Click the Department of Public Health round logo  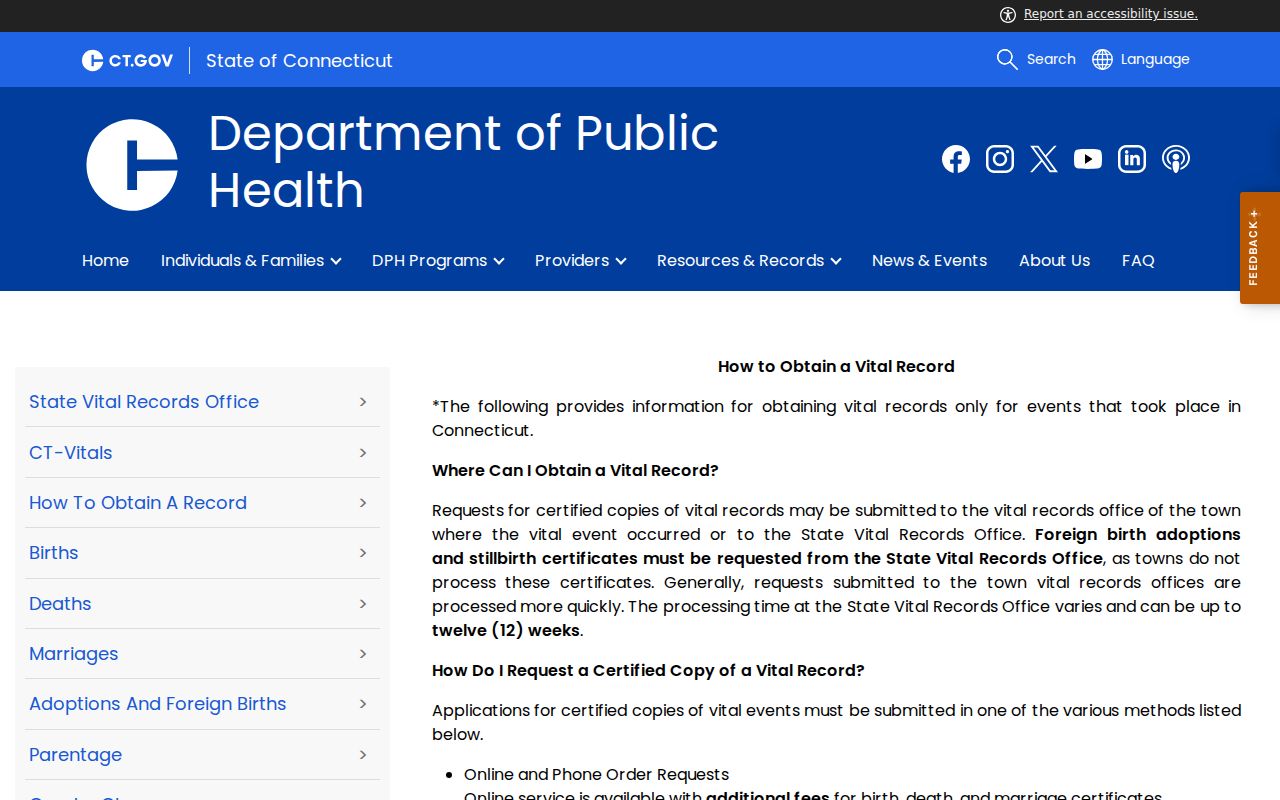[132, 165]
